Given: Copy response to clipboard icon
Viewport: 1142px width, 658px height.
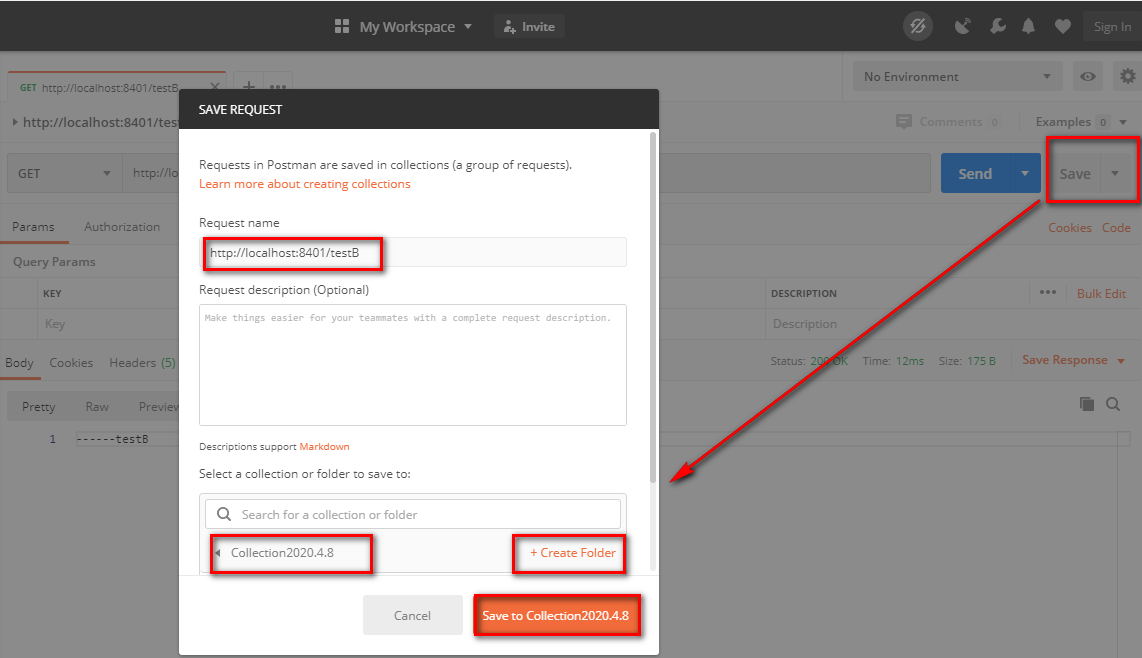Looking at the screenshot, I should click(x=1087, y=404).
